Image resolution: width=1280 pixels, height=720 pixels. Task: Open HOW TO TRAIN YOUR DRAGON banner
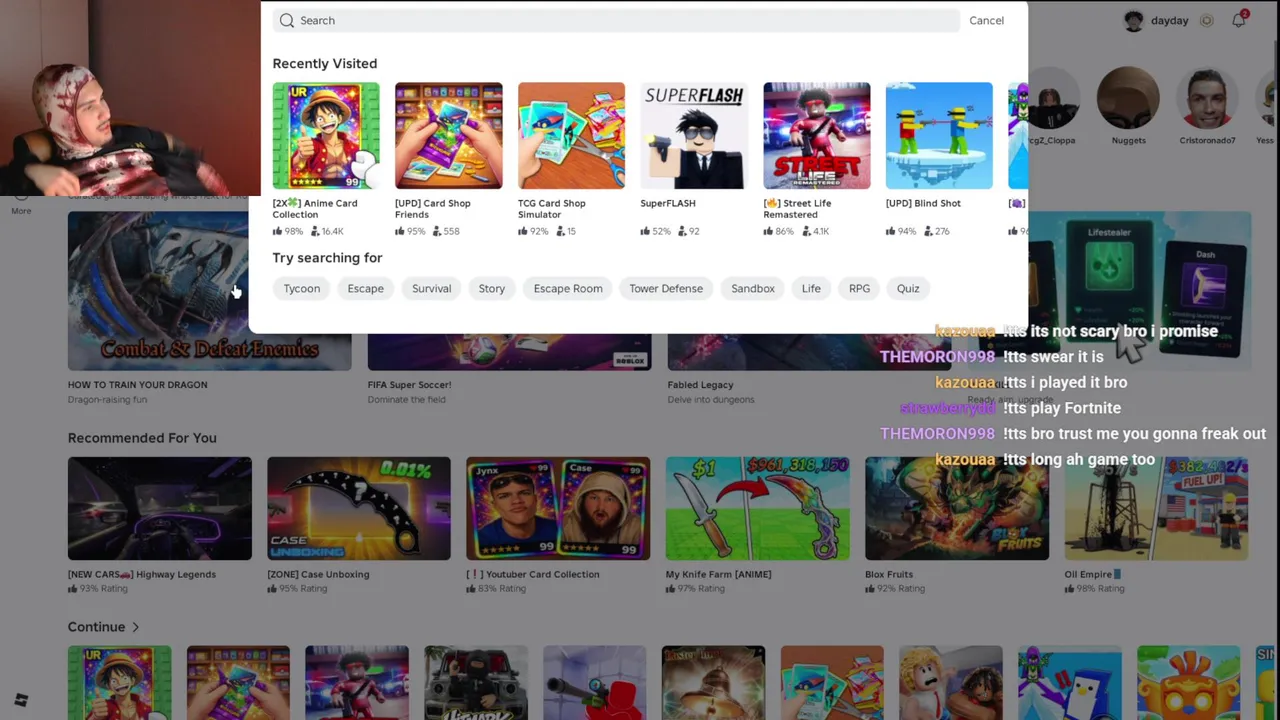[x=209, y=290]
